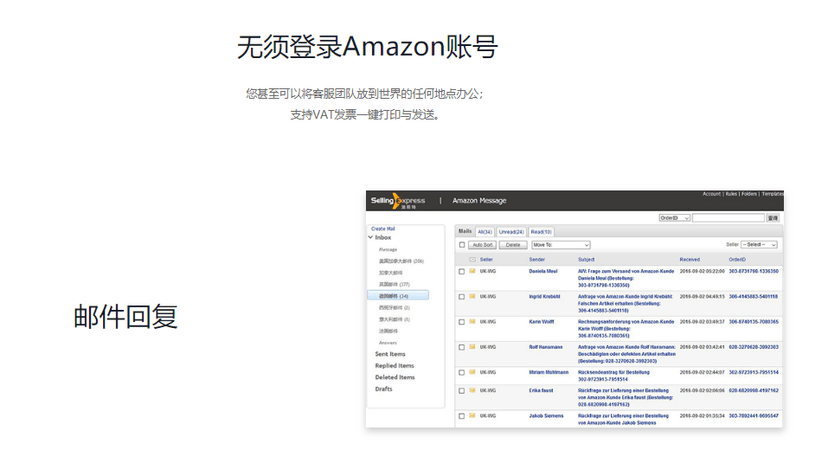
Task: Click the mail icon beside Erika faust
Action: [x=472, y=390]
